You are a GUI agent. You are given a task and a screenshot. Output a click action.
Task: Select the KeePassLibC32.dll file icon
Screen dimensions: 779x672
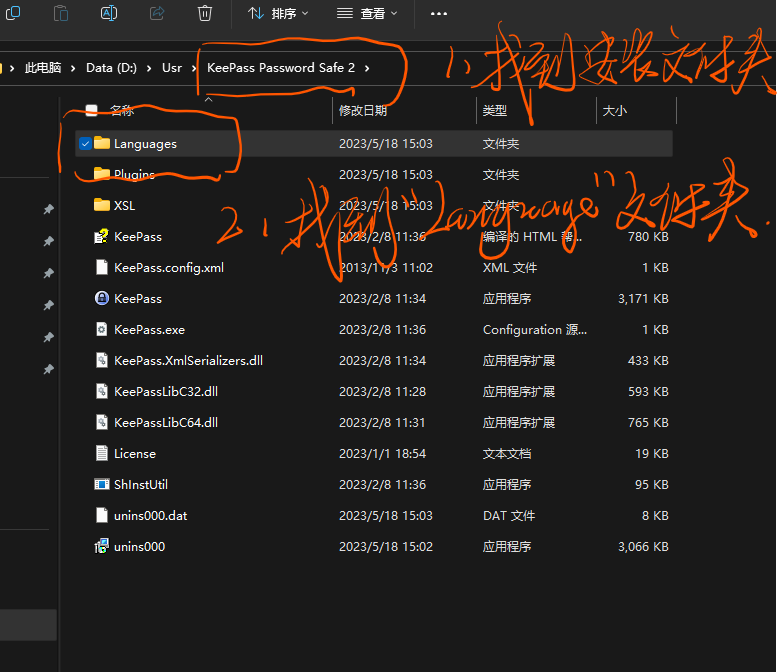[102, 391]
